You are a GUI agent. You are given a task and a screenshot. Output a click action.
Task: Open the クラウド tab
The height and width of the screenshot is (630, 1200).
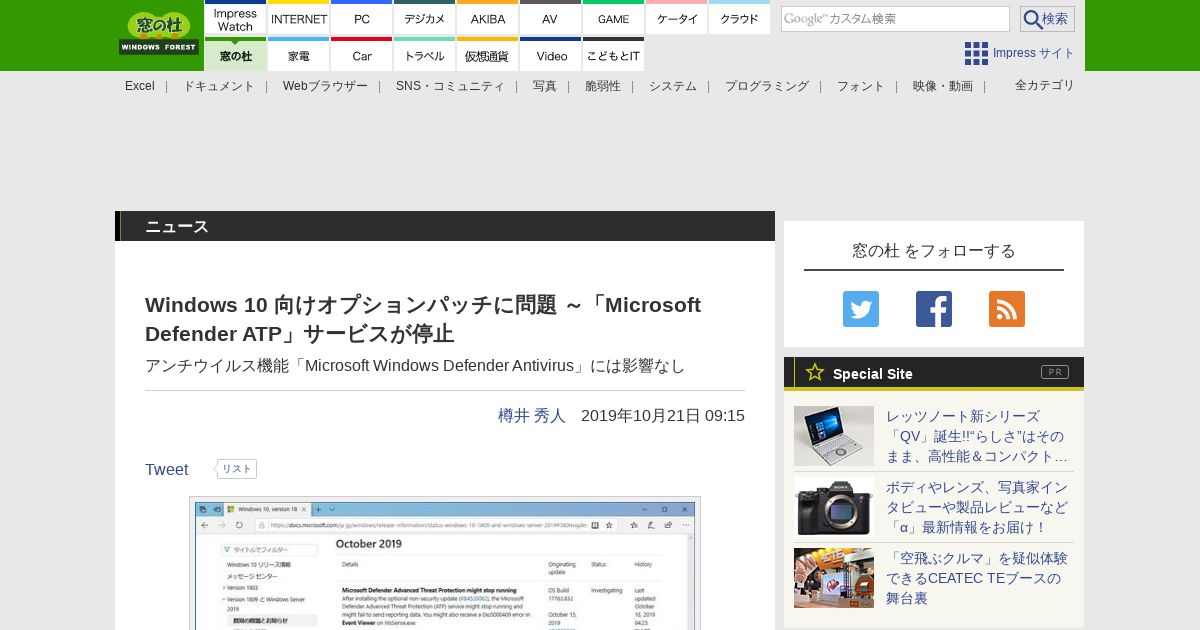[x=739, y=18]
